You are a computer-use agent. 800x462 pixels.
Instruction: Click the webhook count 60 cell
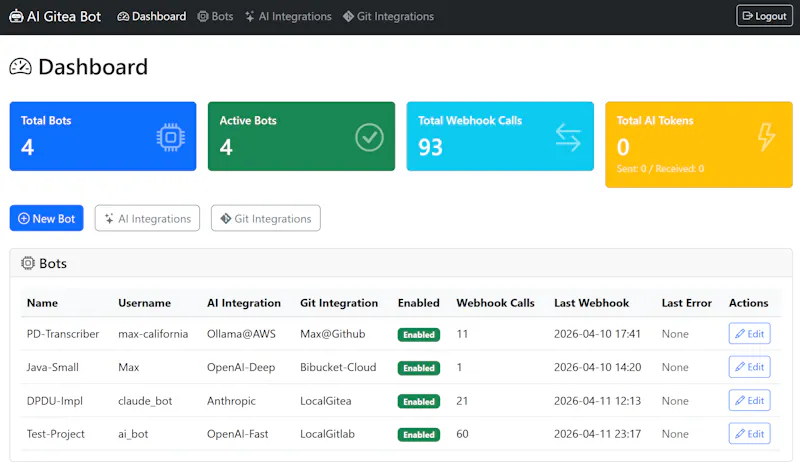click(462, 434)
